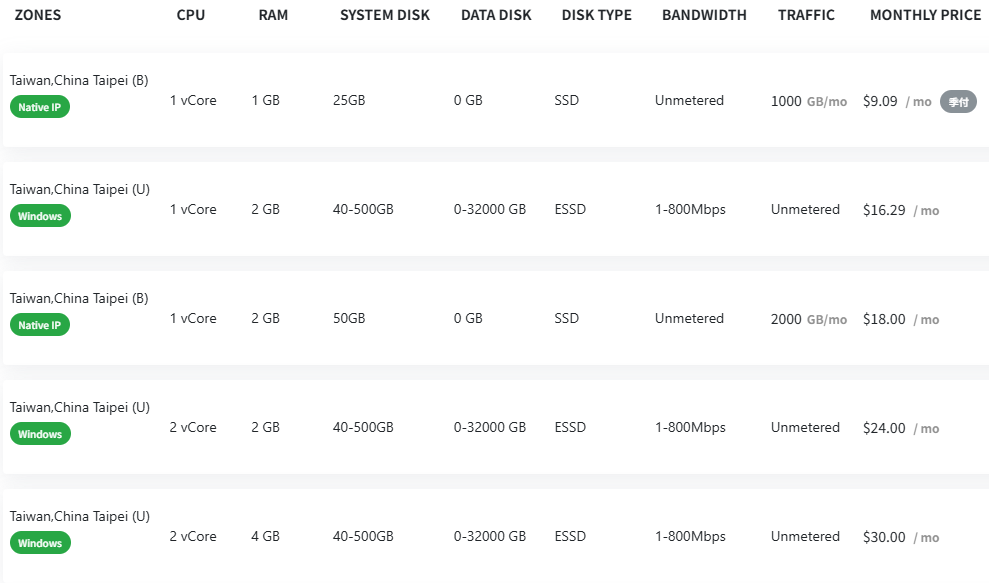Open Taiwan,China Taipei (B) zone in the $18.00 plan
The image size is (989, 583).
[79, 298]
